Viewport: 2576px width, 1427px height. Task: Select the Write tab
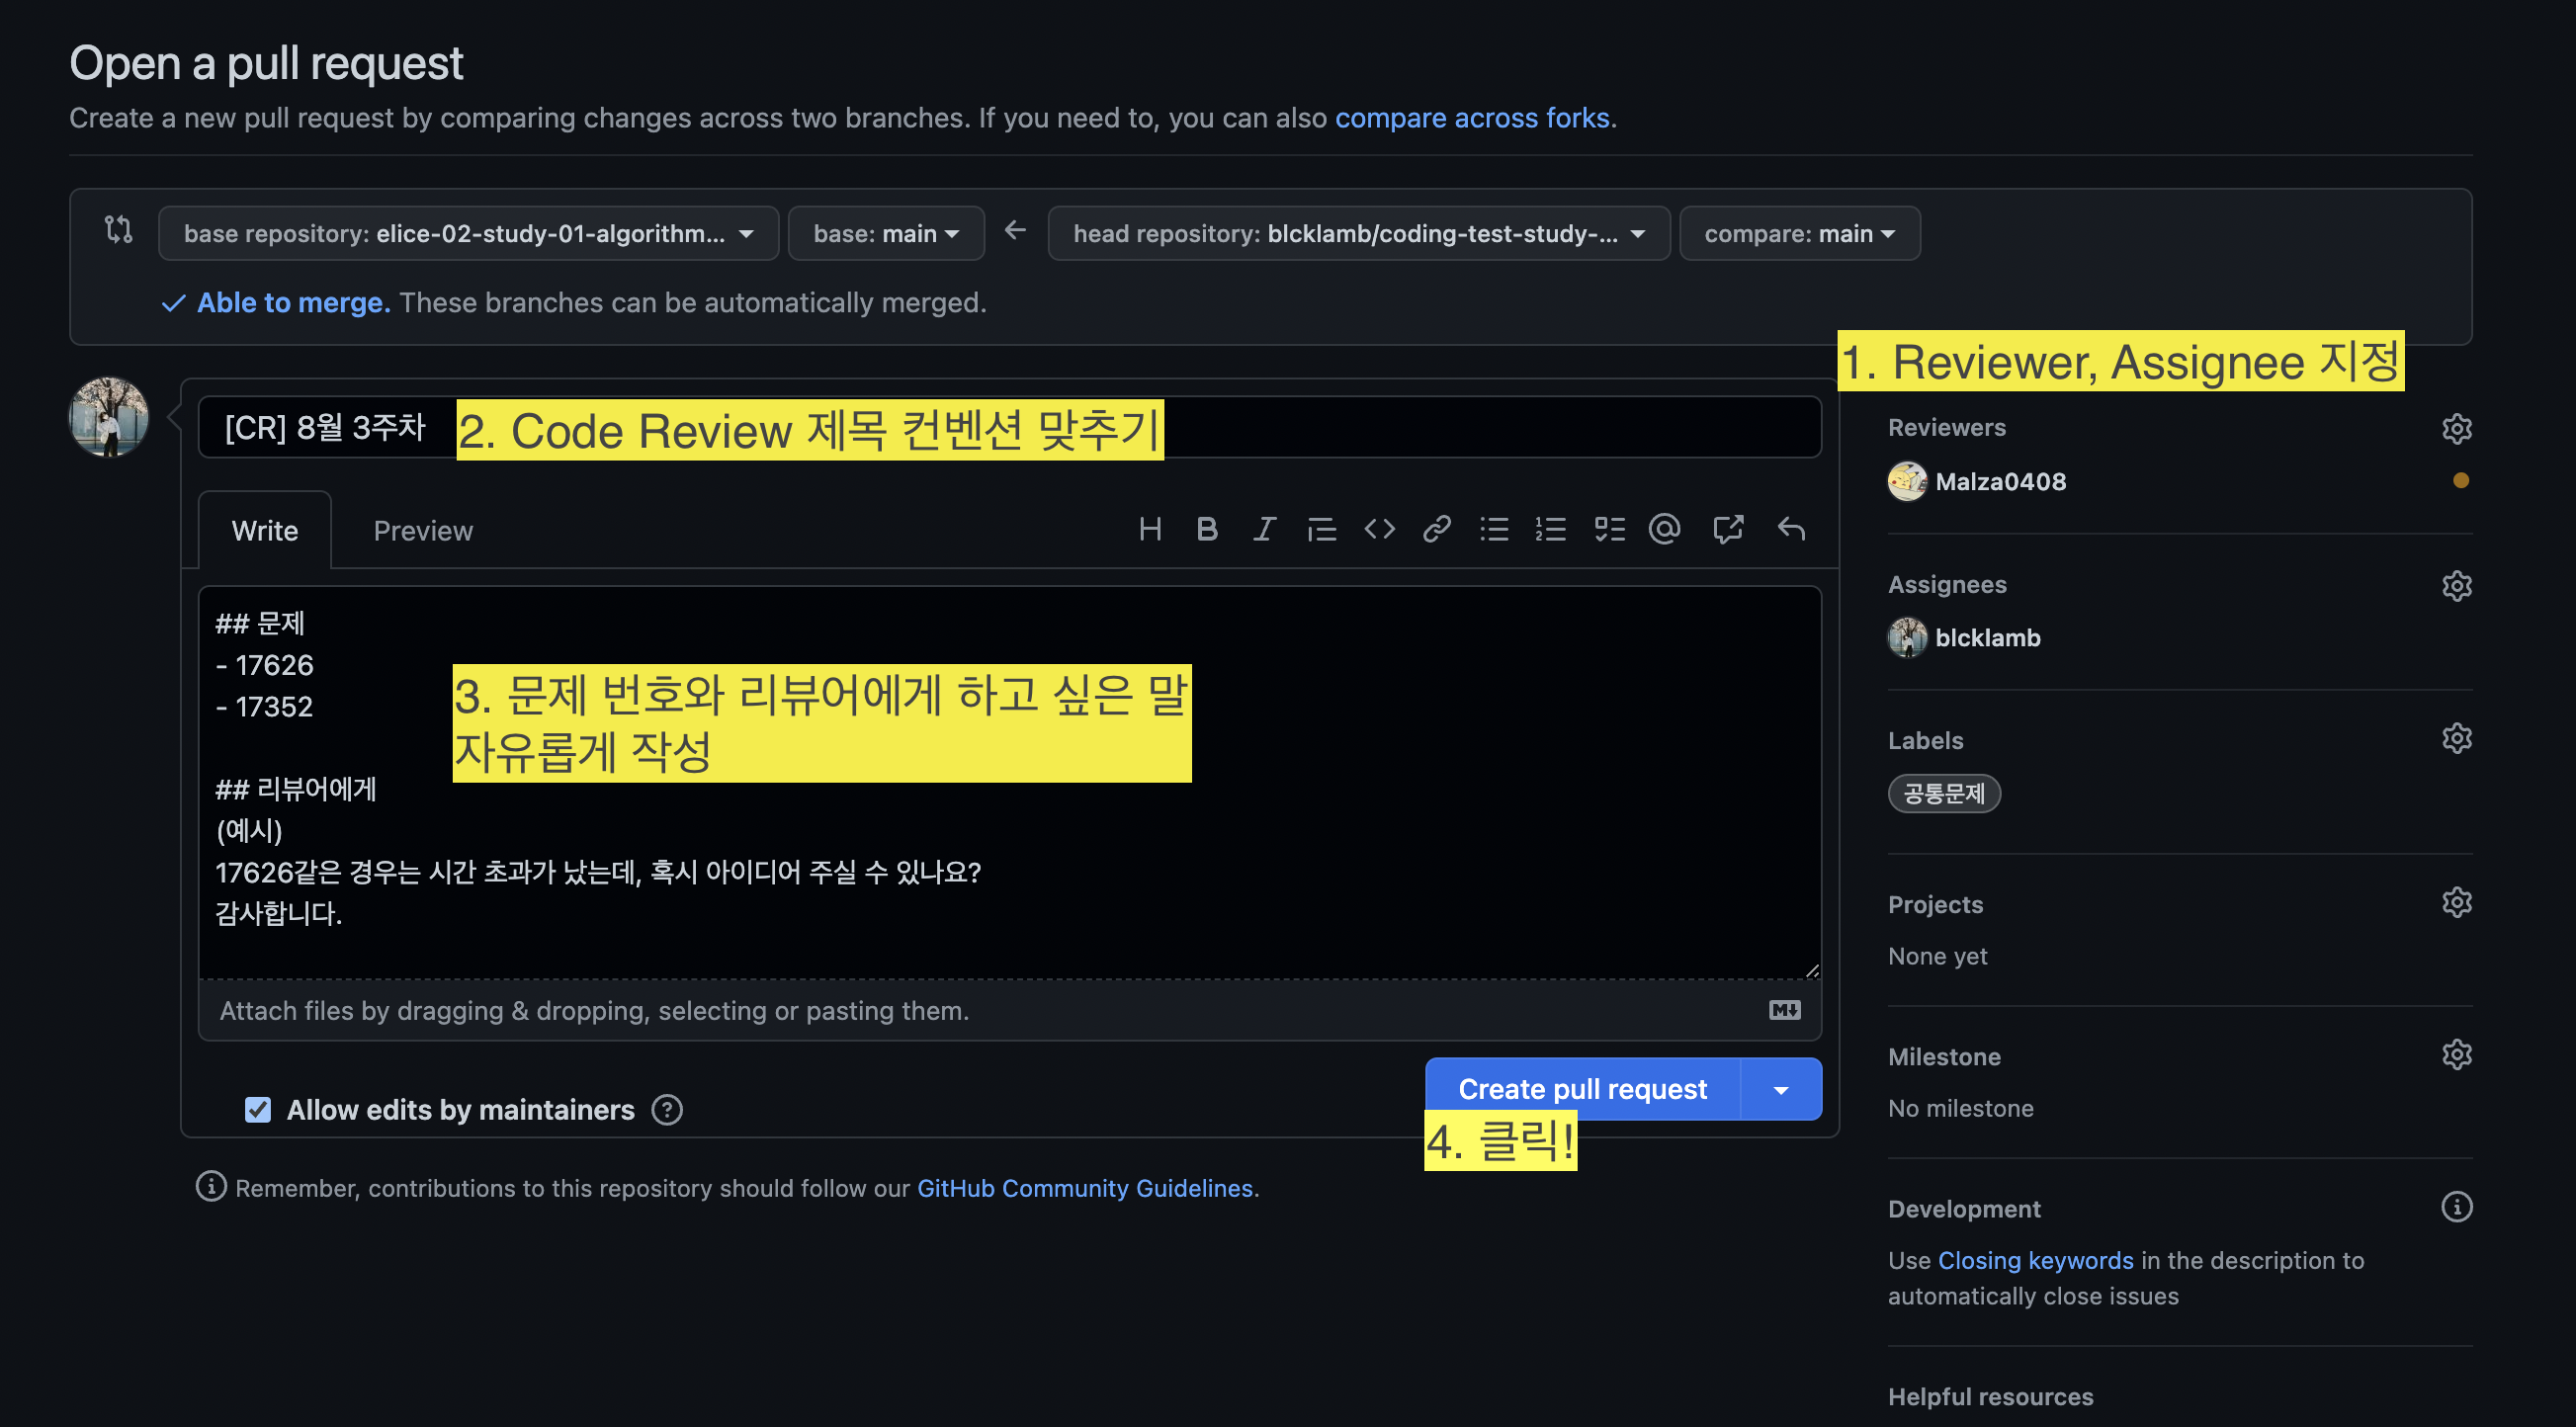pos(265,530)
